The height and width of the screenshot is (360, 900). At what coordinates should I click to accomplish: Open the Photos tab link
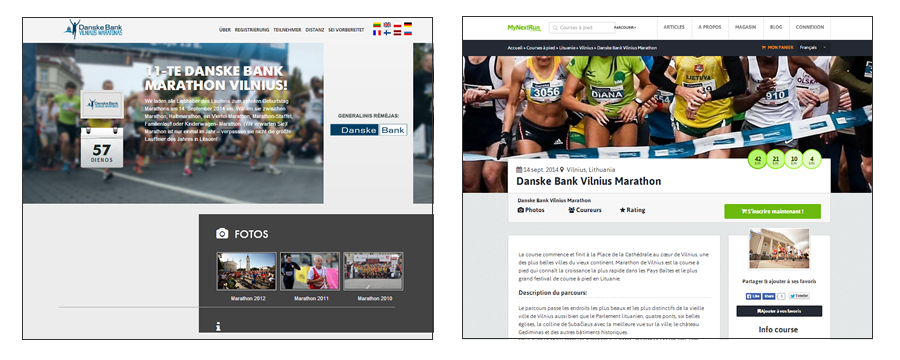tap(531, 210)
